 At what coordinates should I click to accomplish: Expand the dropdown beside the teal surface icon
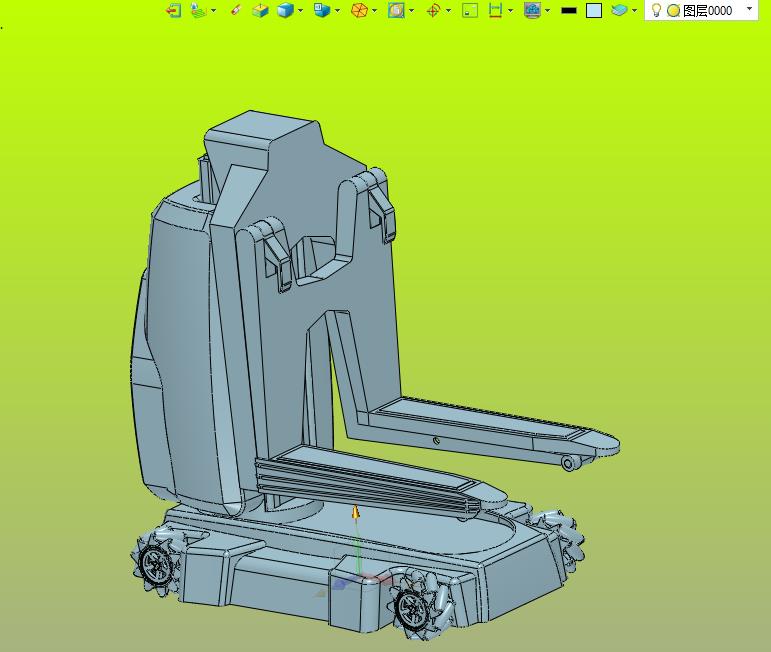[x=634, y=10]
